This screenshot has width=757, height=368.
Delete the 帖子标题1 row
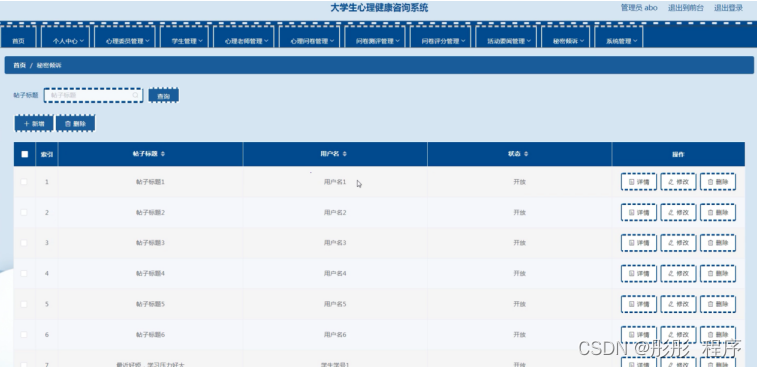pyautogui.click(x=717, y=182)
